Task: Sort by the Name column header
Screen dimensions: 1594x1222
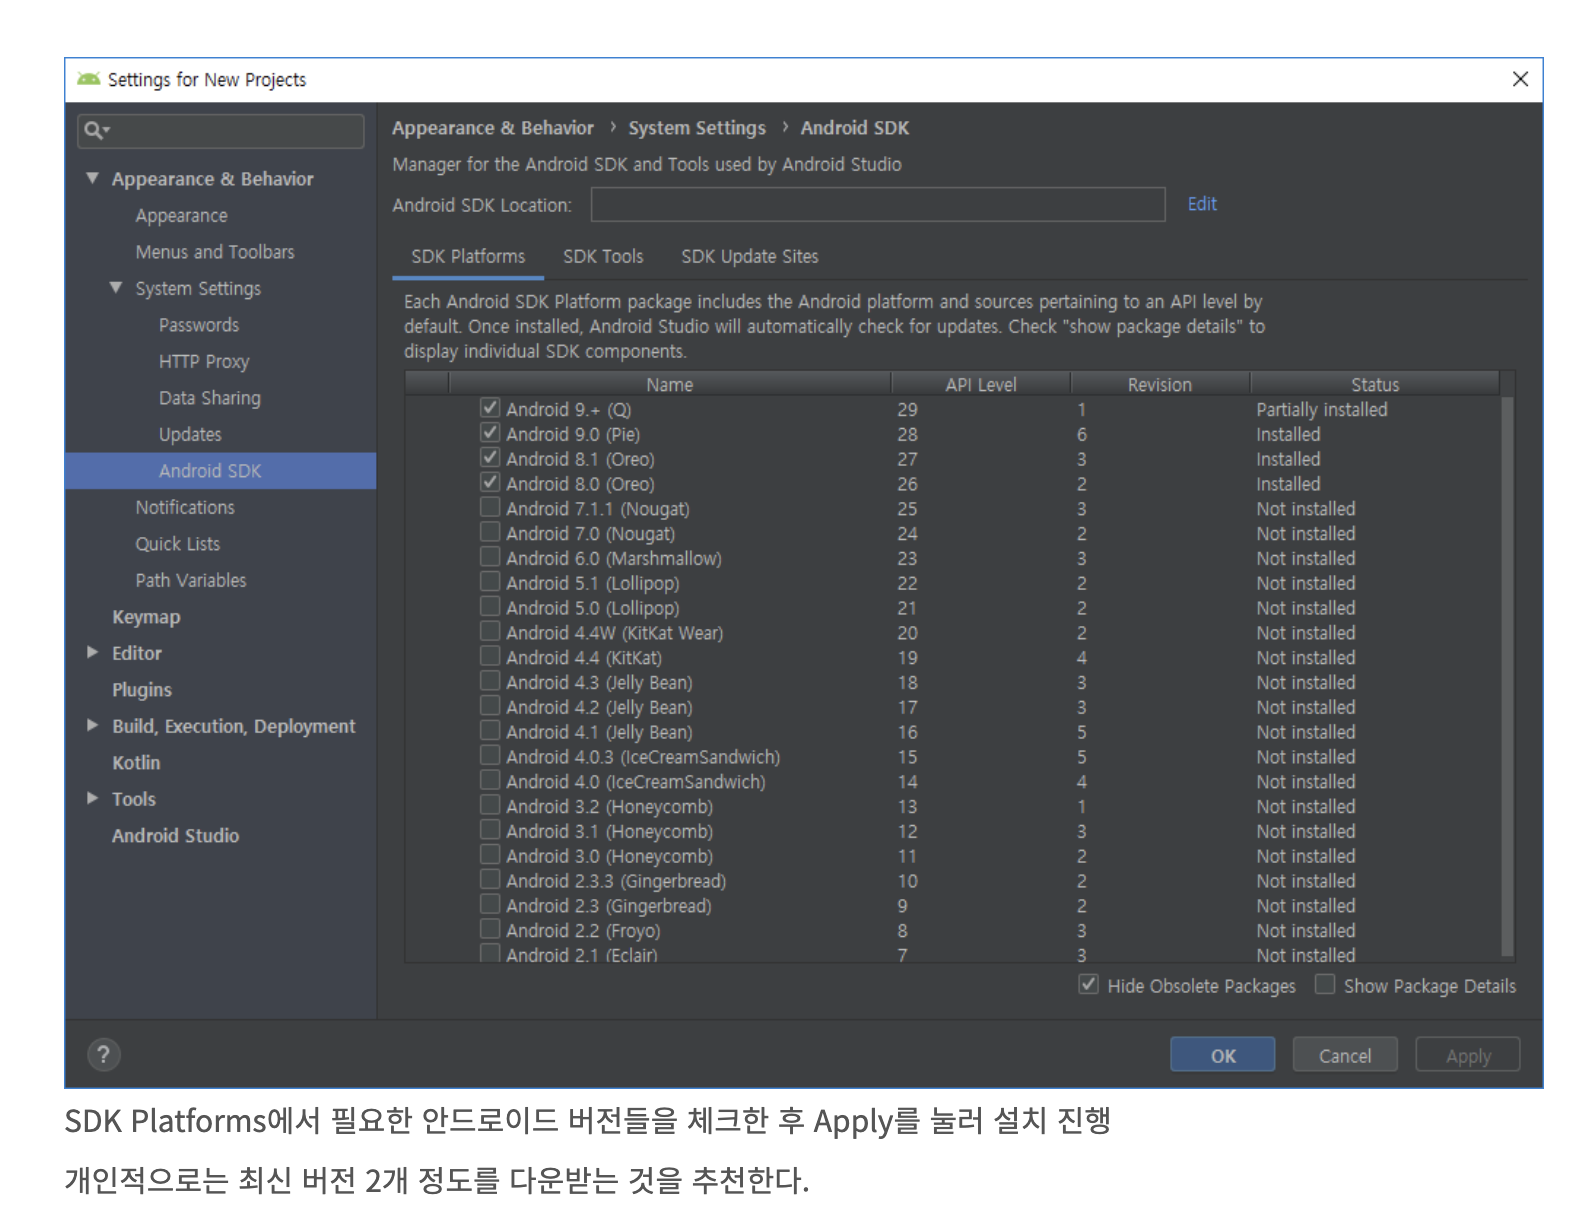Action: click(669, 384)
